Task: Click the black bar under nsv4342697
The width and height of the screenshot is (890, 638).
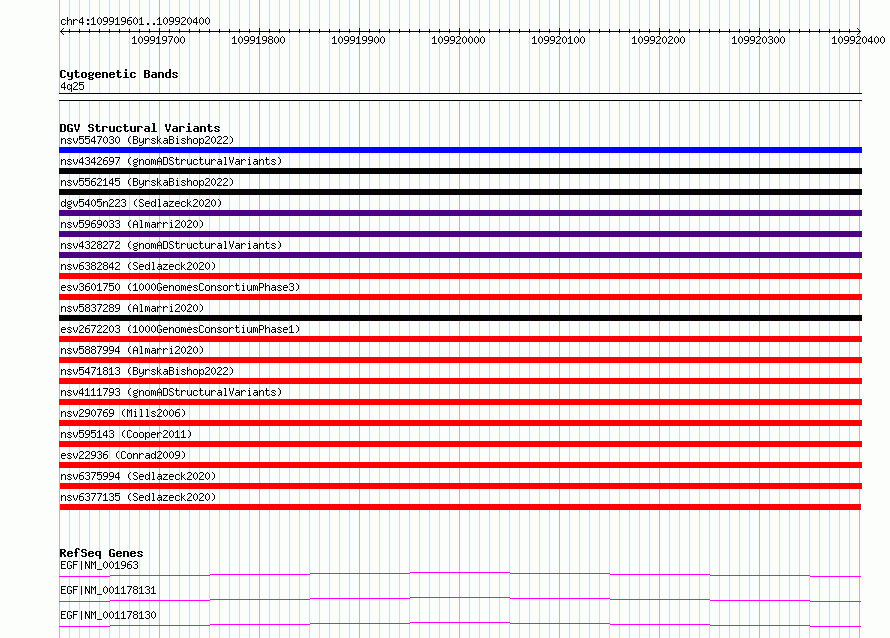Action: [x=460, y=171]
